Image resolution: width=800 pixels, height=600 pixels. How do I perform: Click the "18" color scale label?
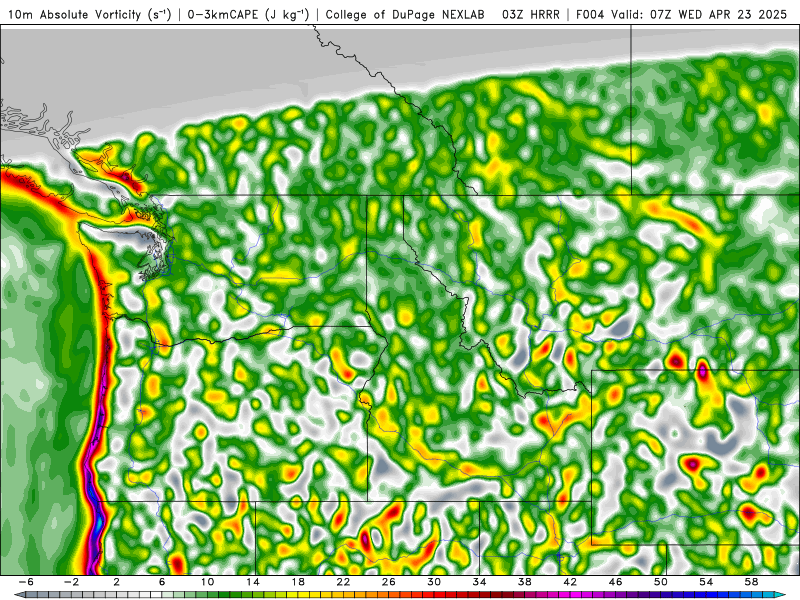tap(298, 582)
